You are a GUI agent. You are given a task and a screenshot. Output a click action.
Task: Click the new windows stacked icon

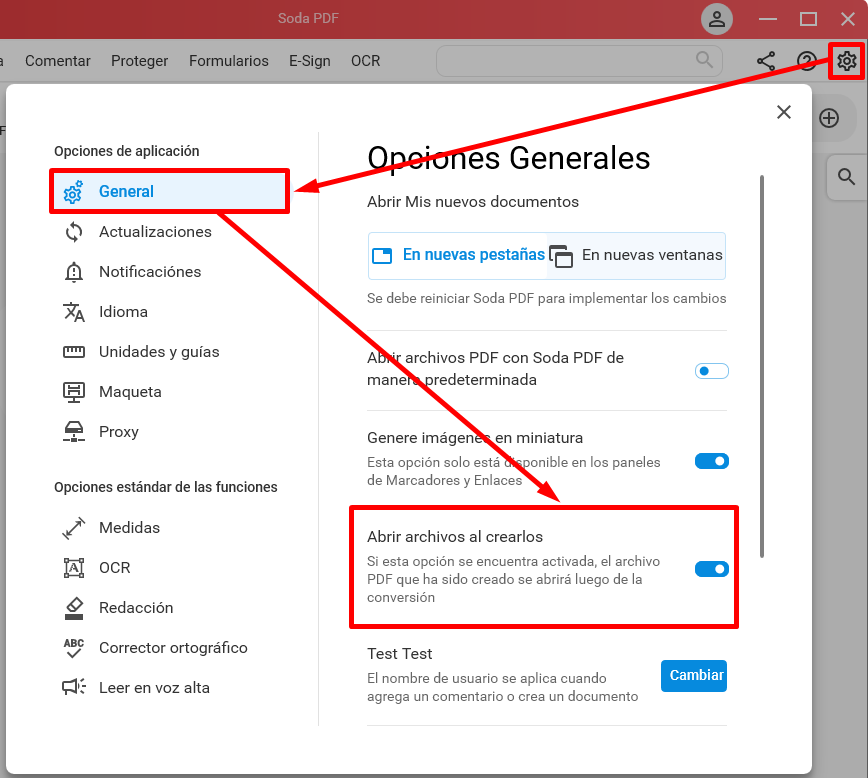pyautogui.click(x=561, y=256)
